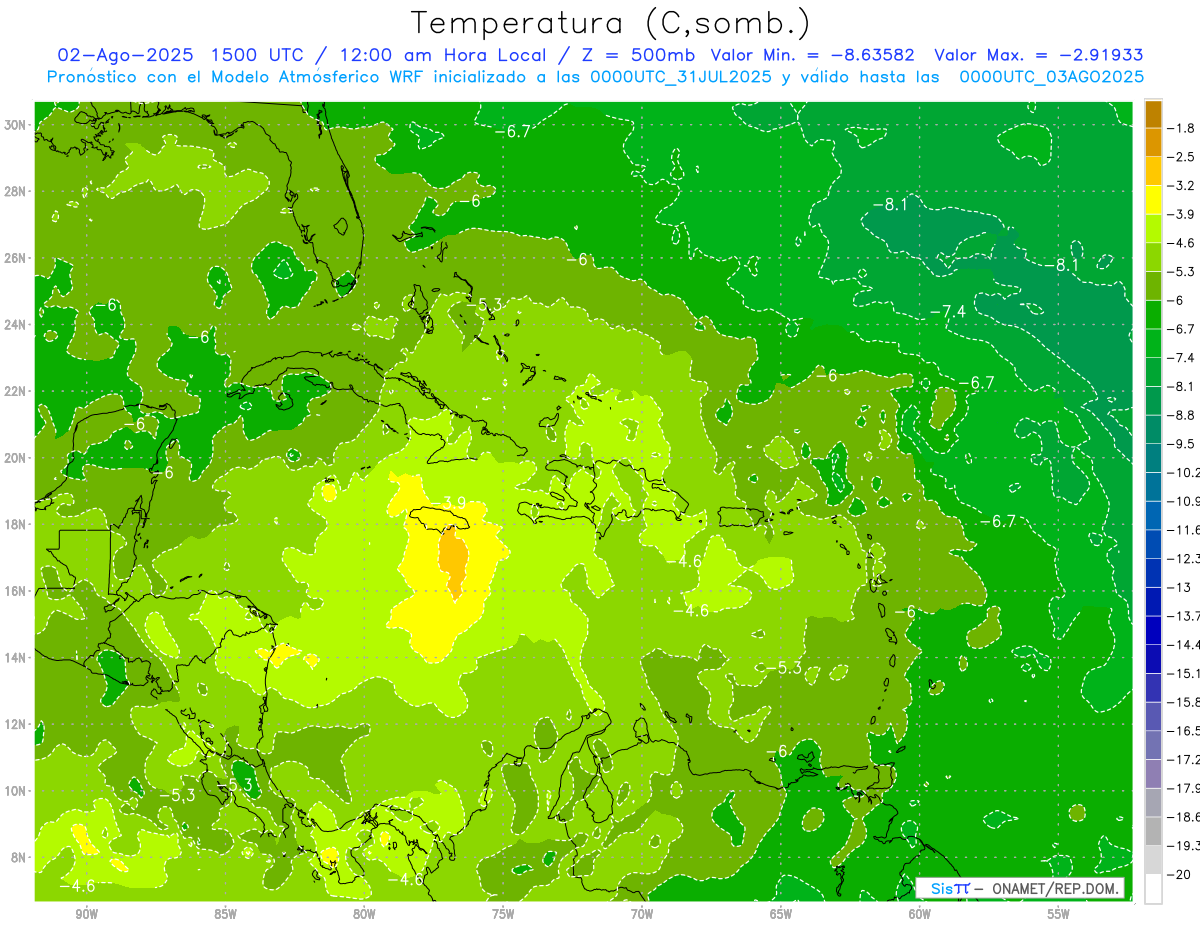Pick the dark orange swatch above -1.8
Screen dimensions: 1200x927
tap(1153, 114)
